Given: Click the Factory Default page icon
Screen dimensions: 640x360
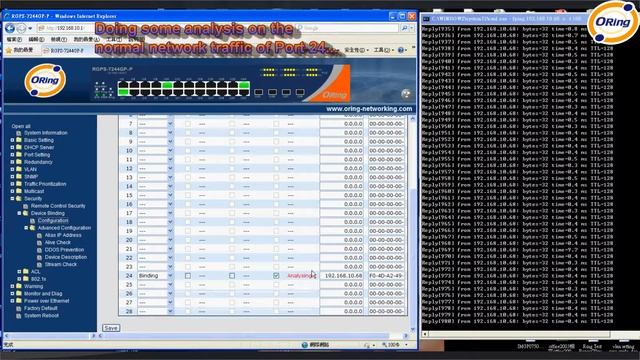Looking at the screenshot, I should (18, 309).
